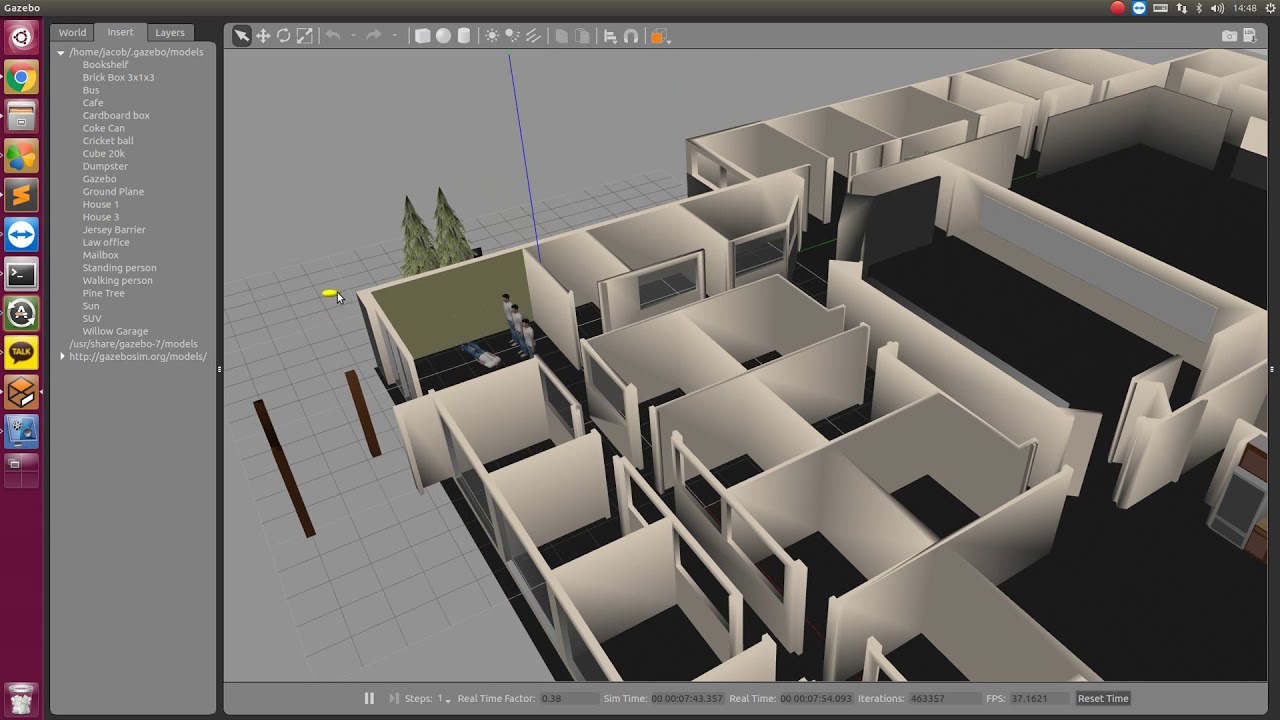Open the system volume indicator

point(1217,8)
